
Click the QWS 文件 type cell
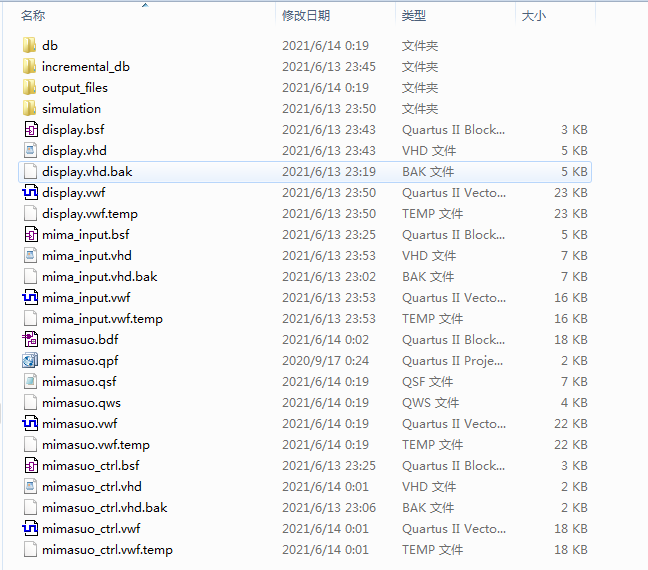pos(430,403)
